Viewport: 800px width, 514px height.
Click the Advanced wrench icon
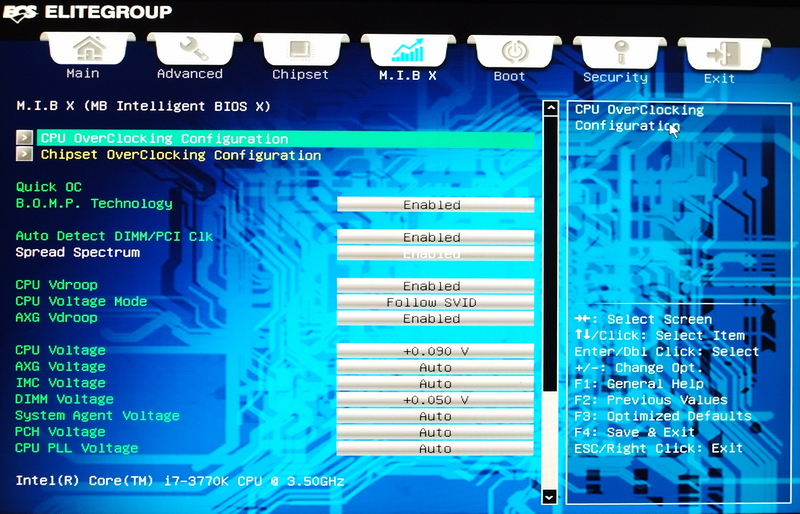pyautogui.click(x=194, y=49)
